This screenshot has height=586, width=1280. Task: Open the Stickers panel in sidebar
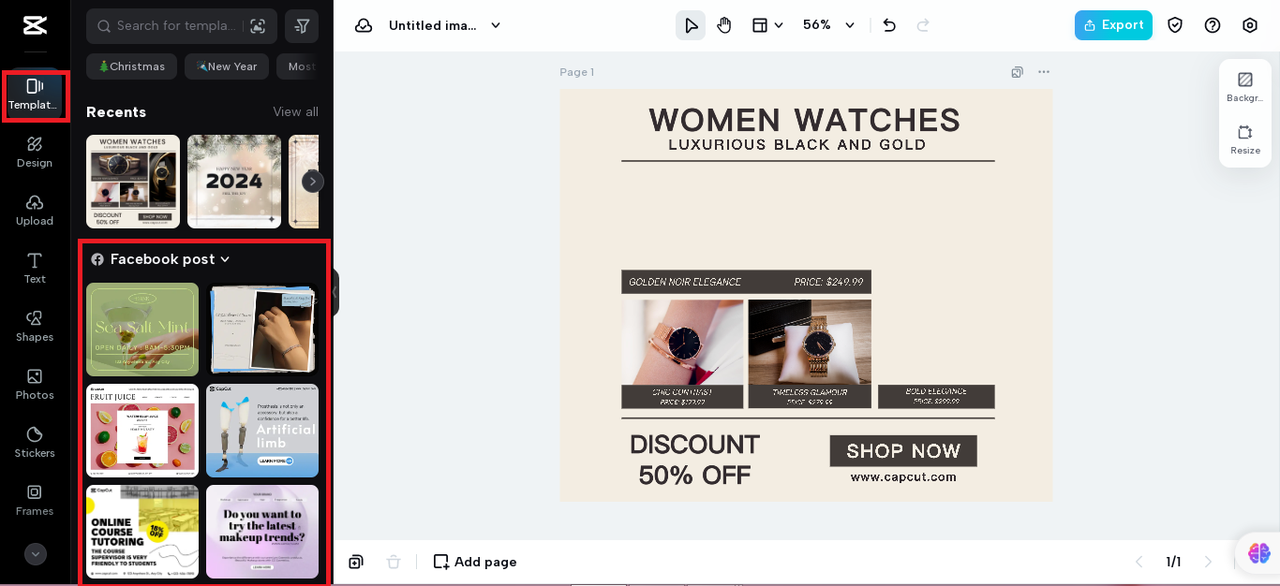coord(35,442)
